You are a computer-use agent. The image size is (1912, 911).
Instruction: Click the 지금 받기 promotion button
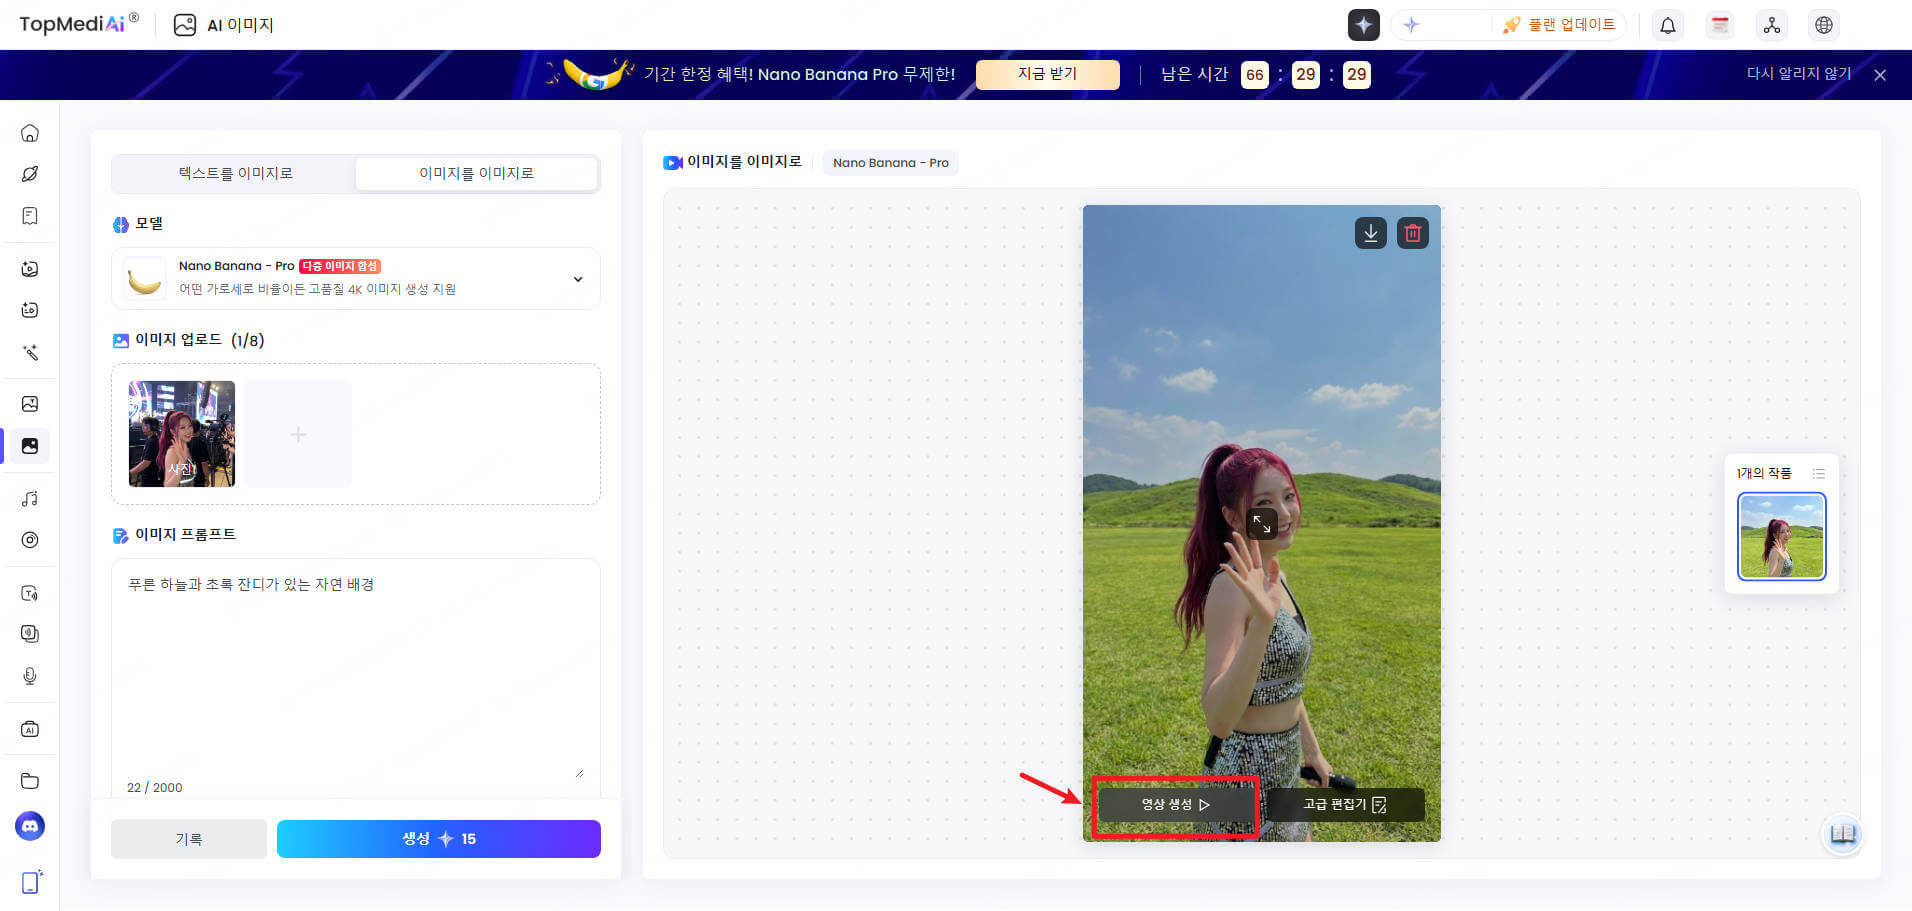tap(1047, 74)
